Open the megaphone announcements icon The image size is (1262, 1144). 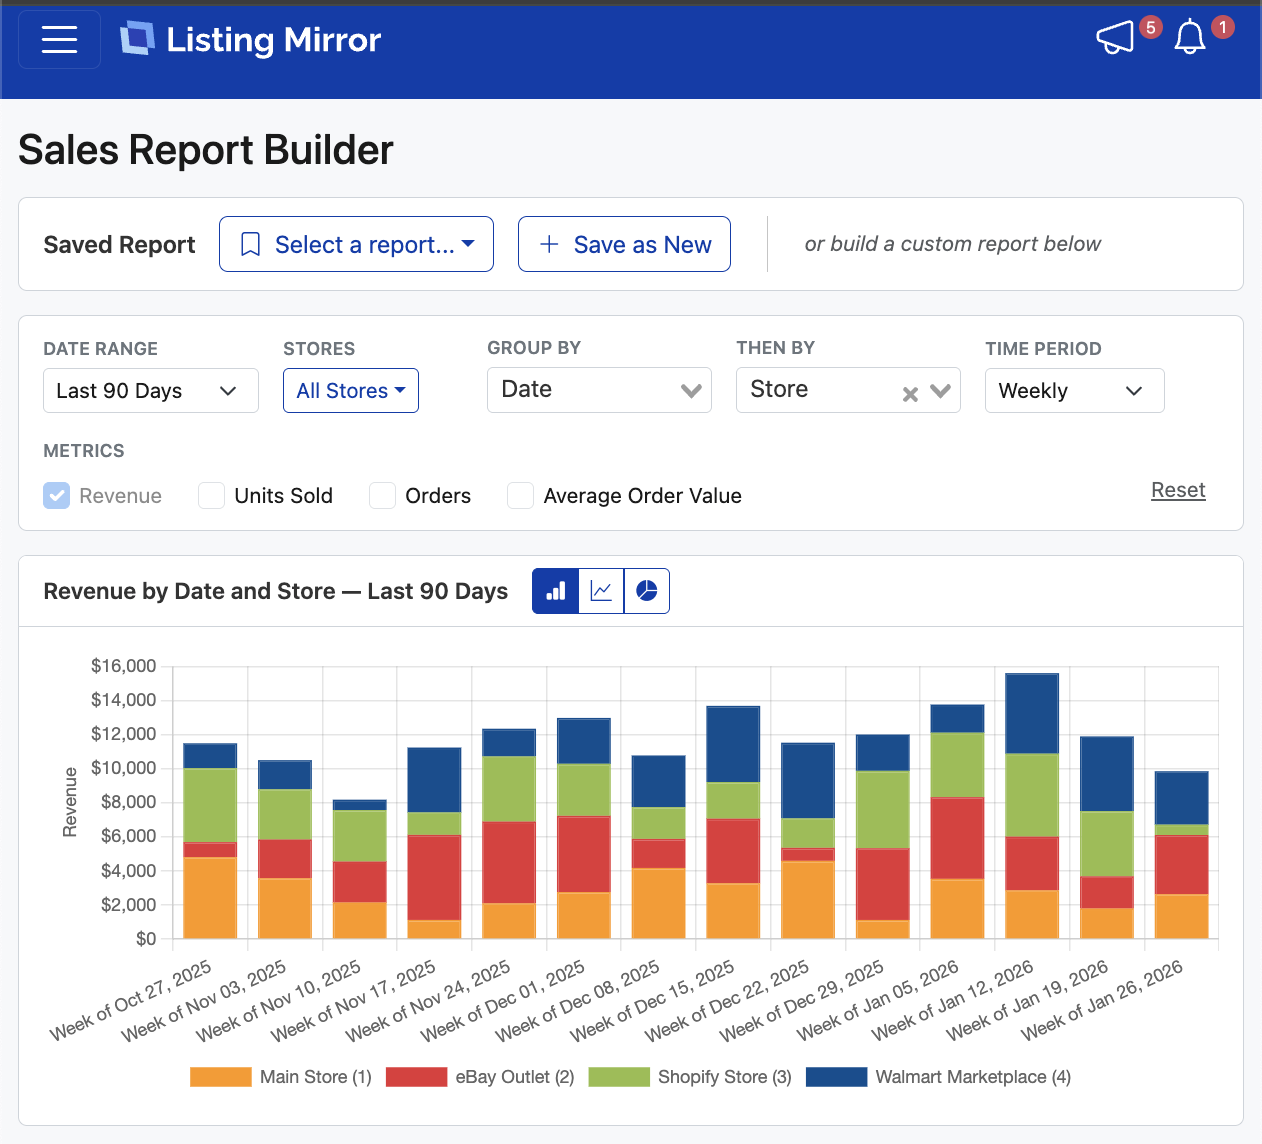pyautogui.click(x=1116, y=38)
